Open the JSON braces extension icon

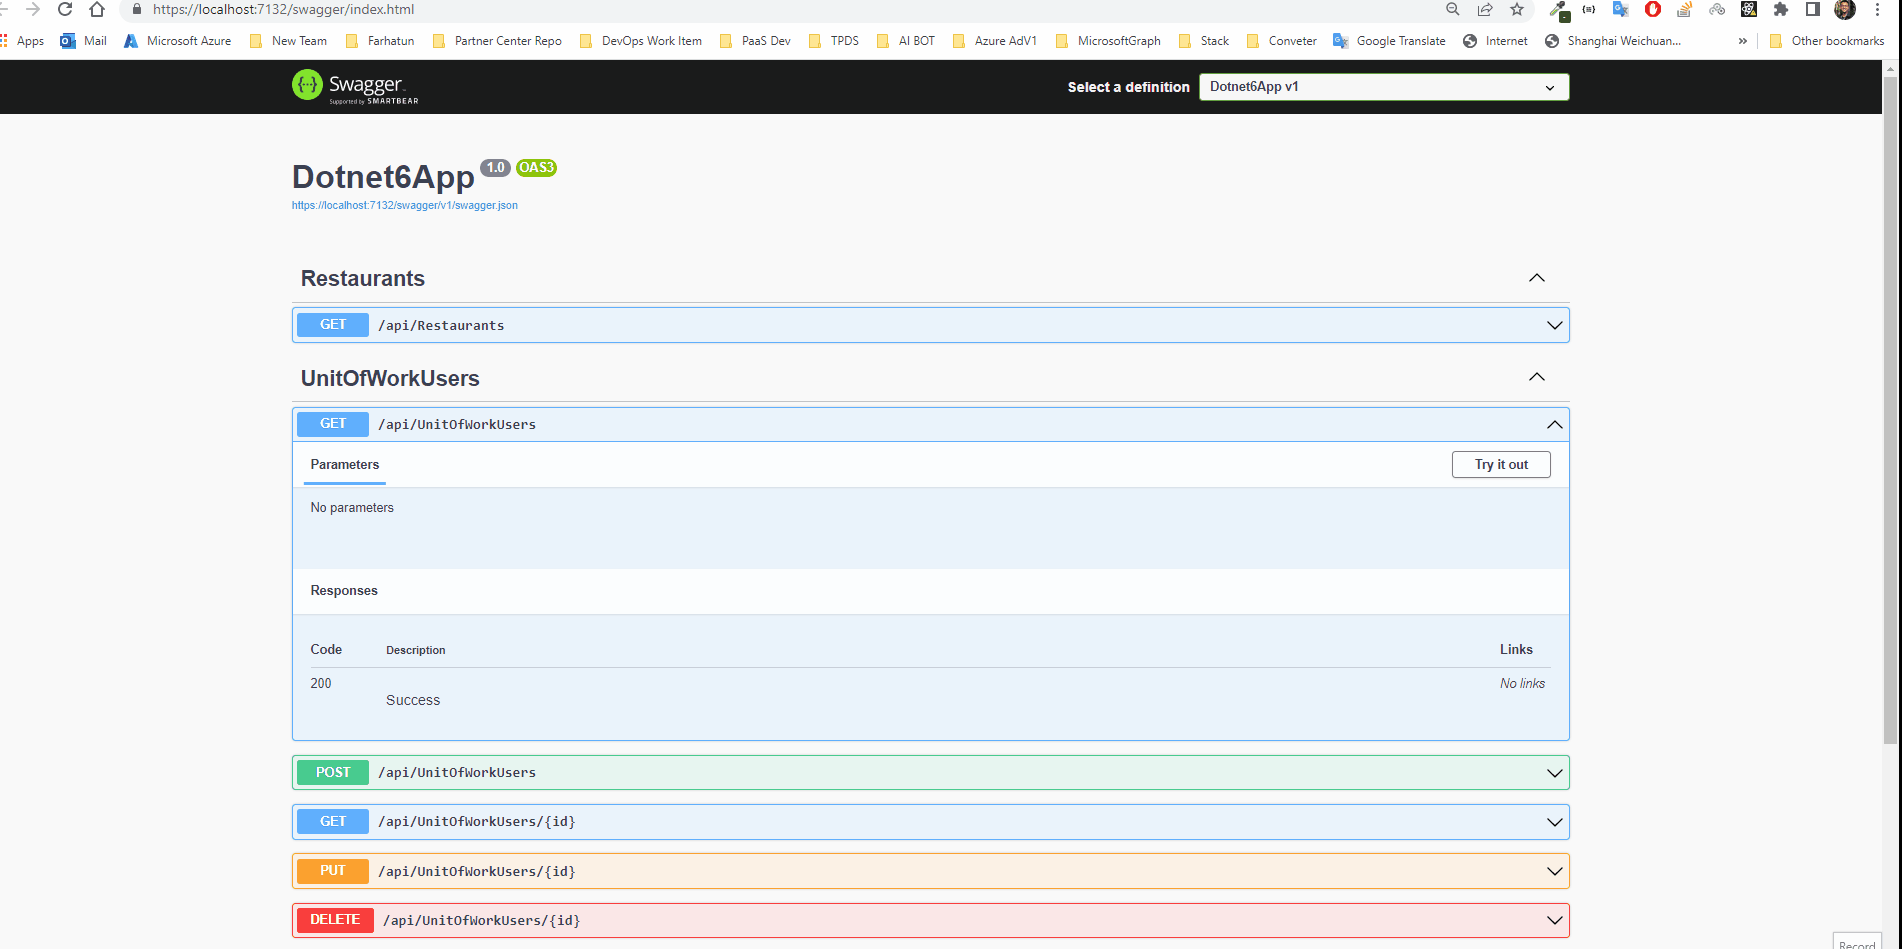coord(1589,9)
